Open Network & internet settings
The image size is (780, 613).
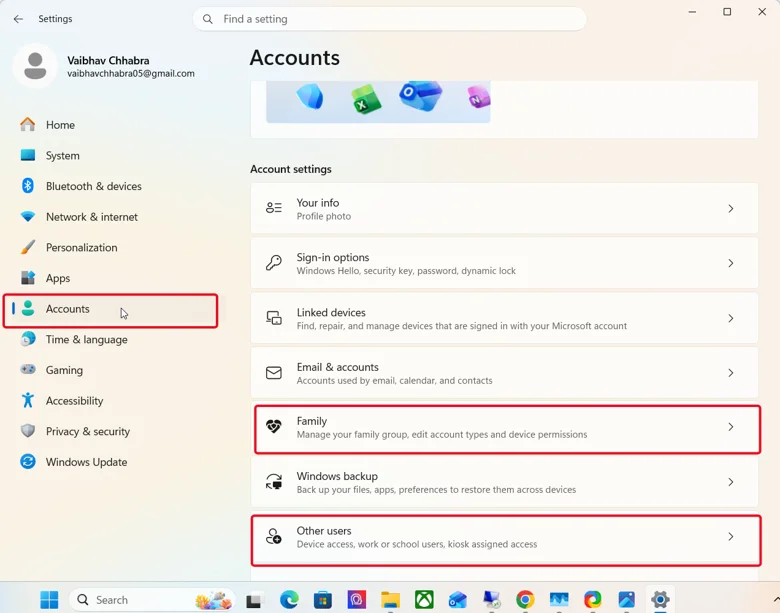[113, 217]
